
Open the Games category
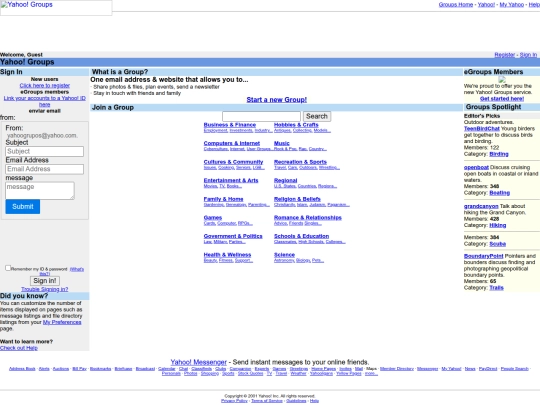[213, 218]
